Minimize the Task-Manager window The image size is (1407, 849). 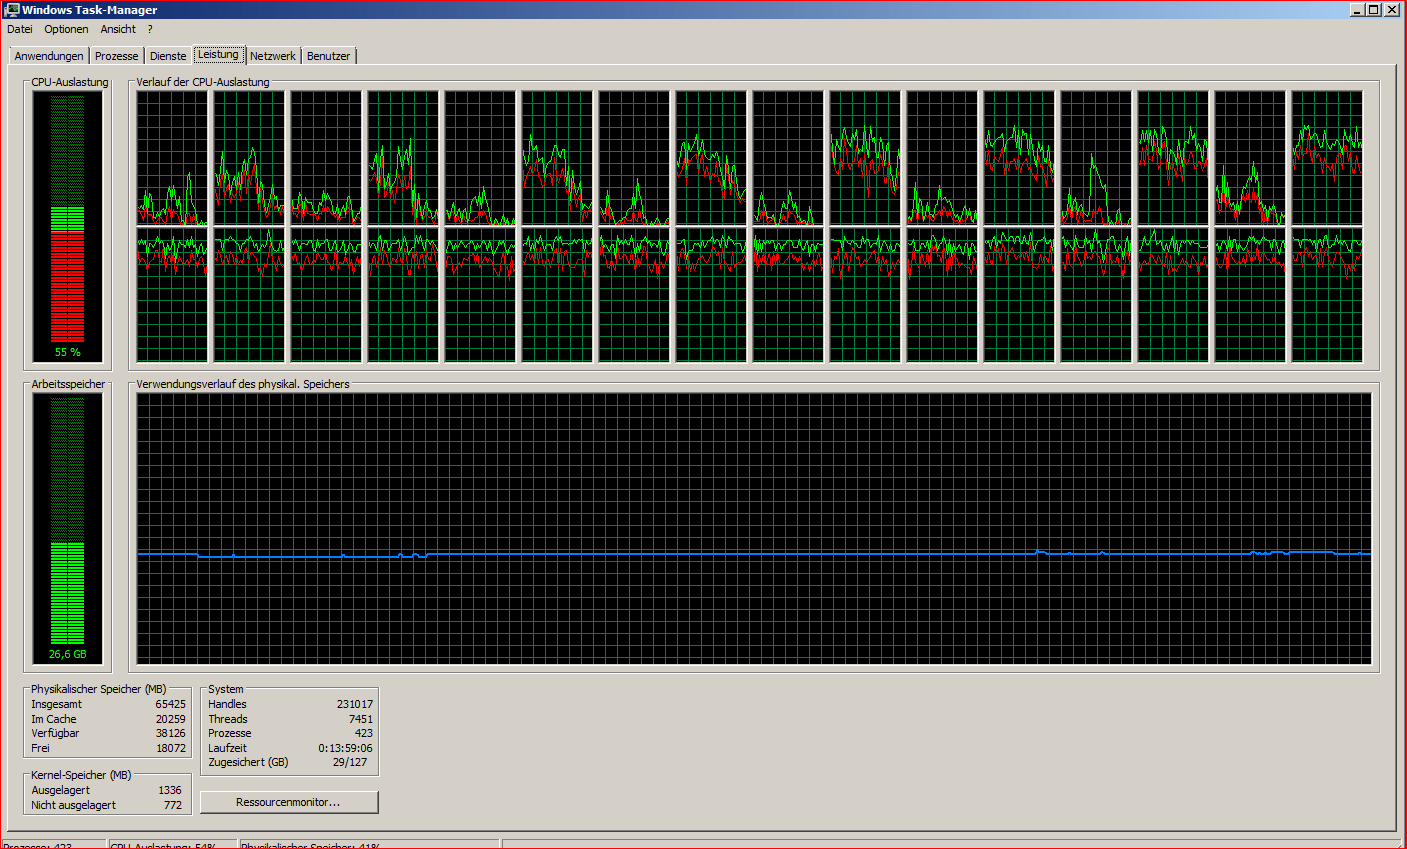pos(1358,9)
